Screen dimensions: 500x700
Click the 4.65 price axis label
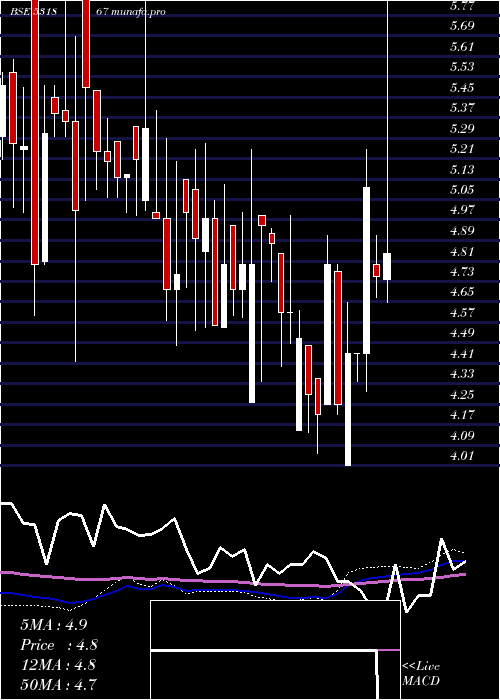tap(462, 292)
